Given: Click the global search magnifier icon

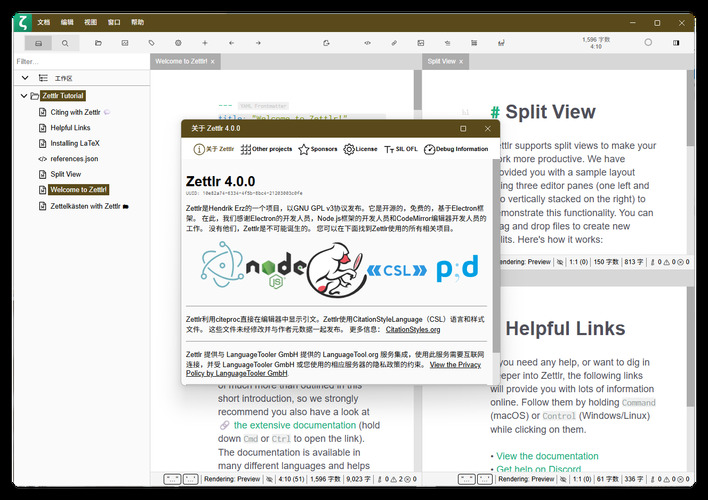Looking at the screenshot, I should coord(65,43).
